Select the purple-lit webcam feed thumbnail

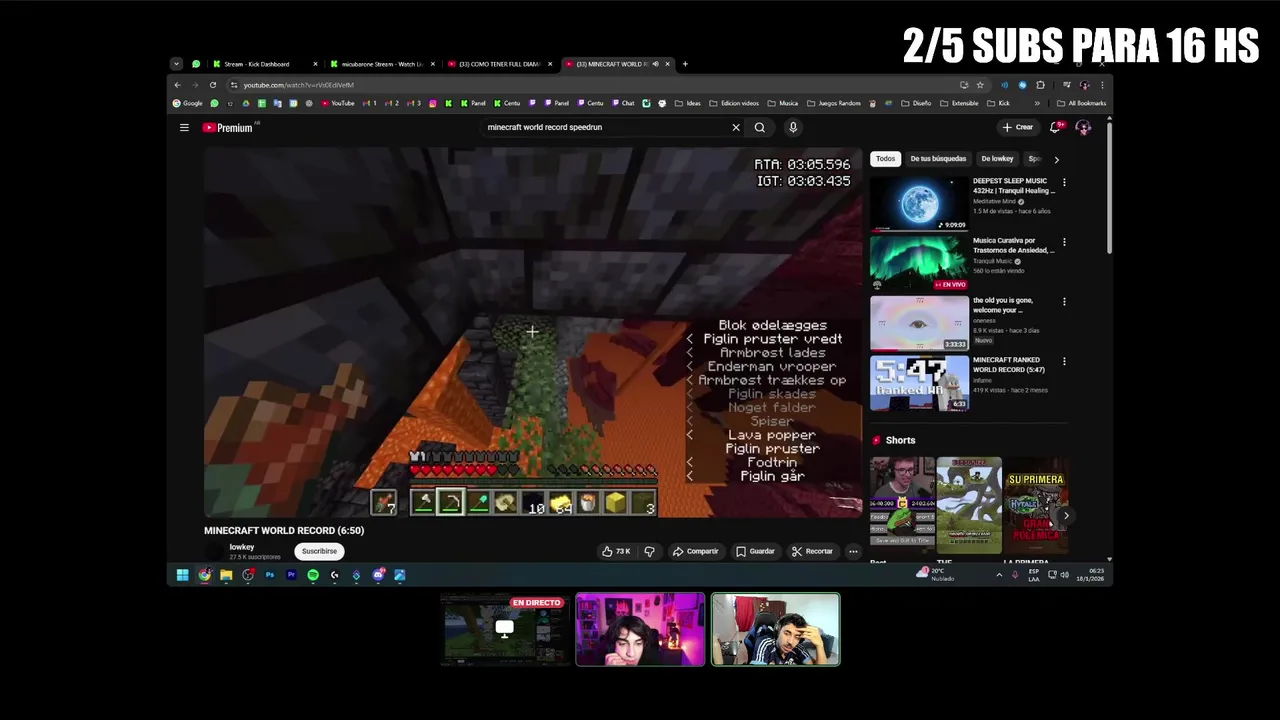tap(640, 629)
